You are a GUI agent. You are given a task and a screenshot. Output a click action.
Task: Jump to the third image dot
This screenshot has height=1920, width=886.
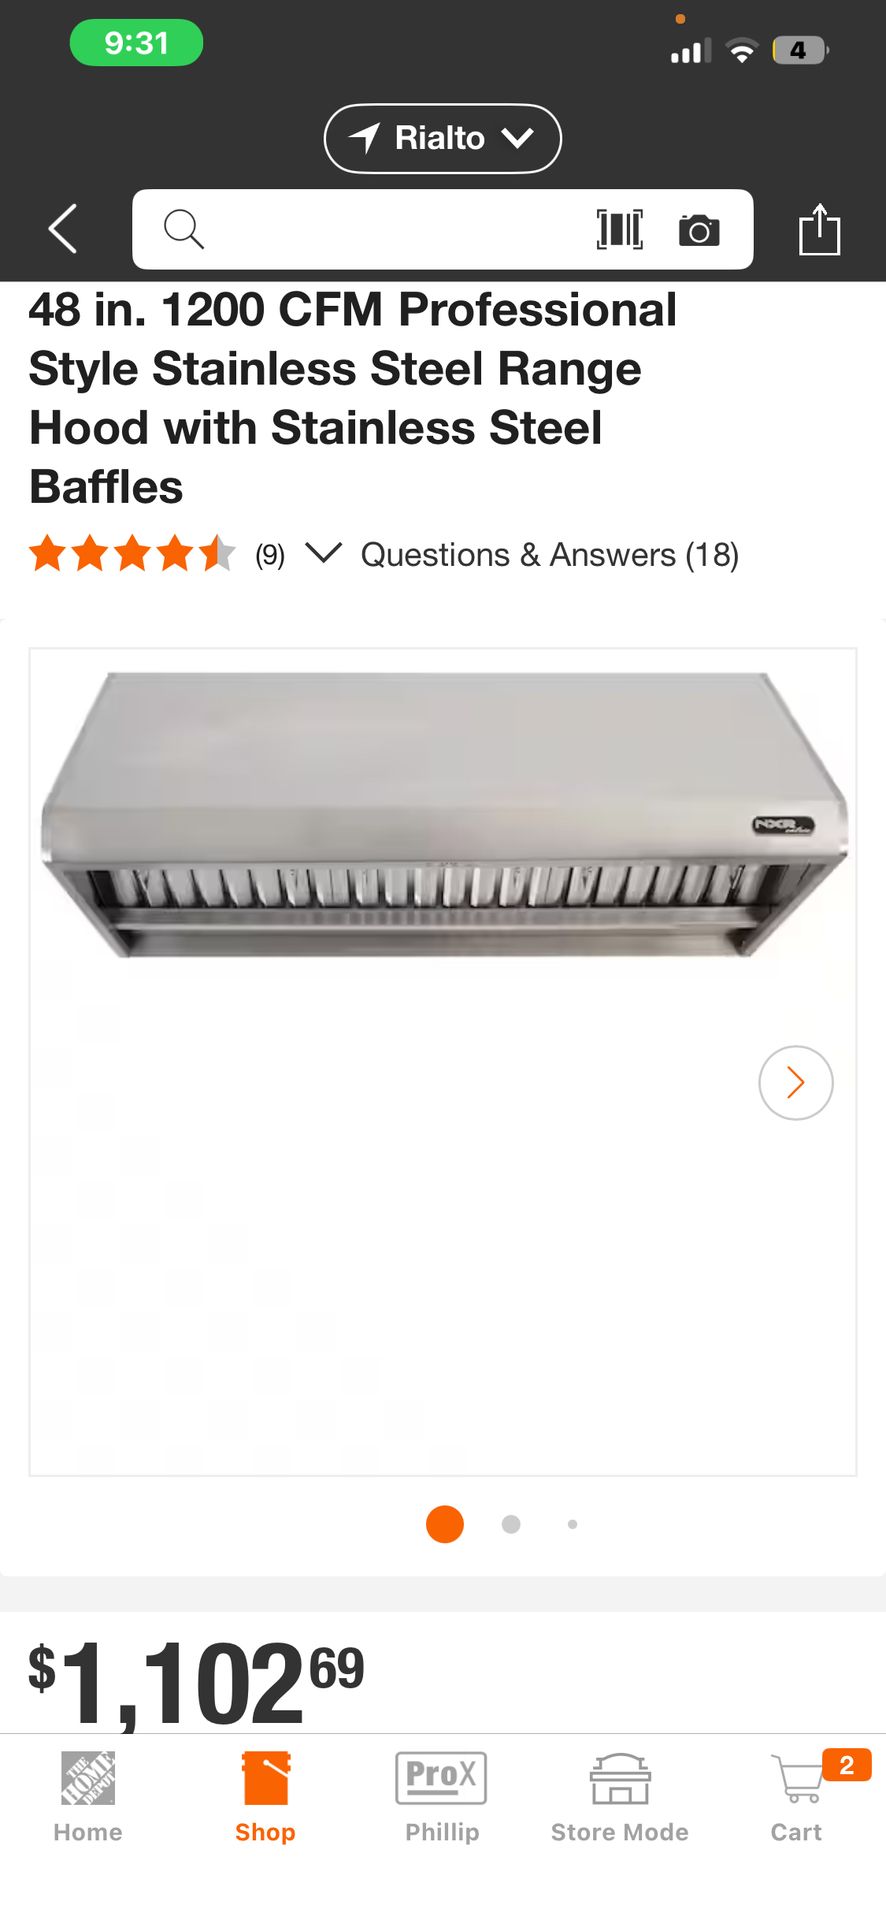572,1524
